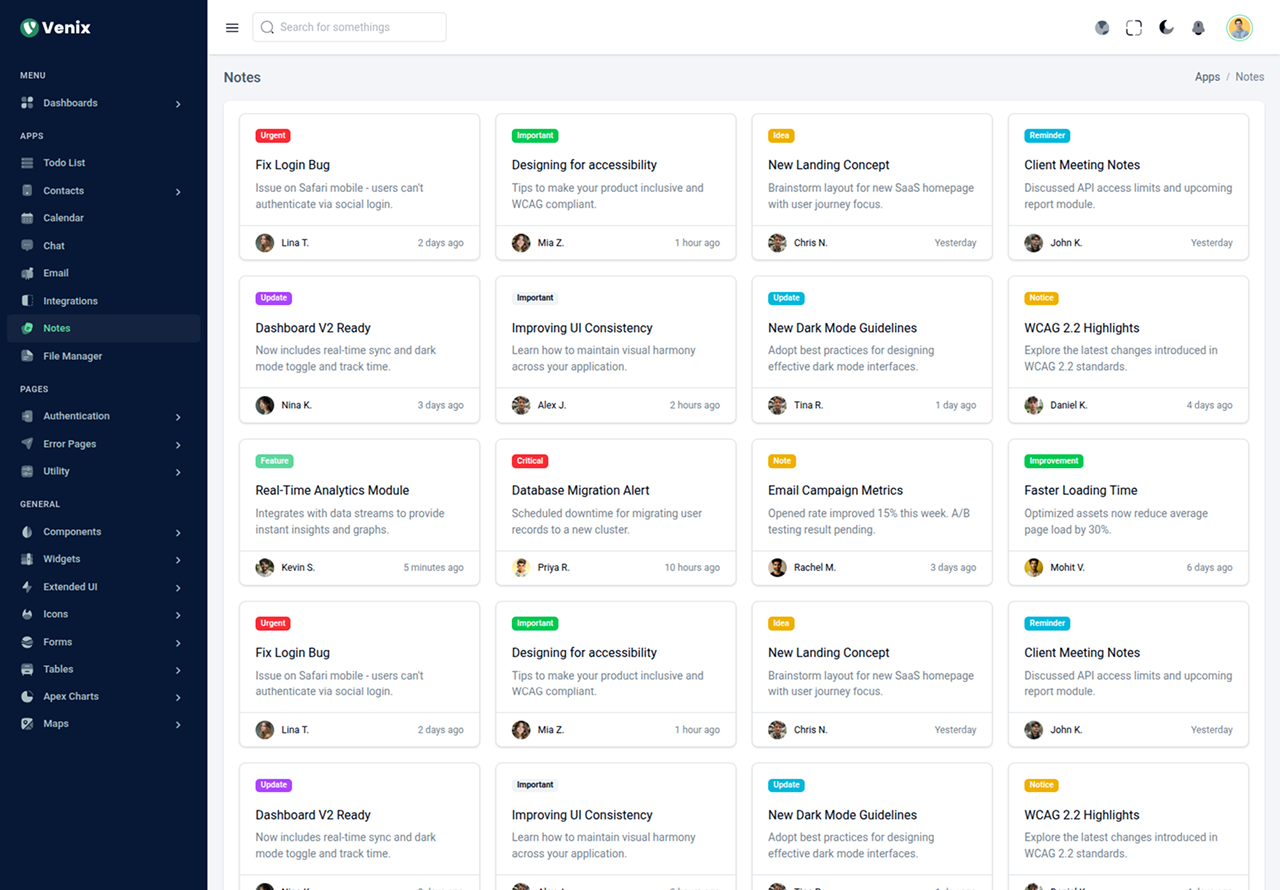
Task: Toggle dark mode with moon icon
Action: tap(1166, 28)
